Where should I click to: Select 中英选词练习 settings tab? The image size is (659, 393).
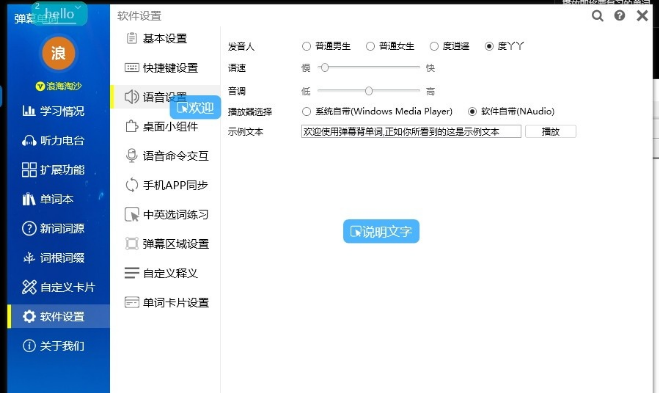165,214
